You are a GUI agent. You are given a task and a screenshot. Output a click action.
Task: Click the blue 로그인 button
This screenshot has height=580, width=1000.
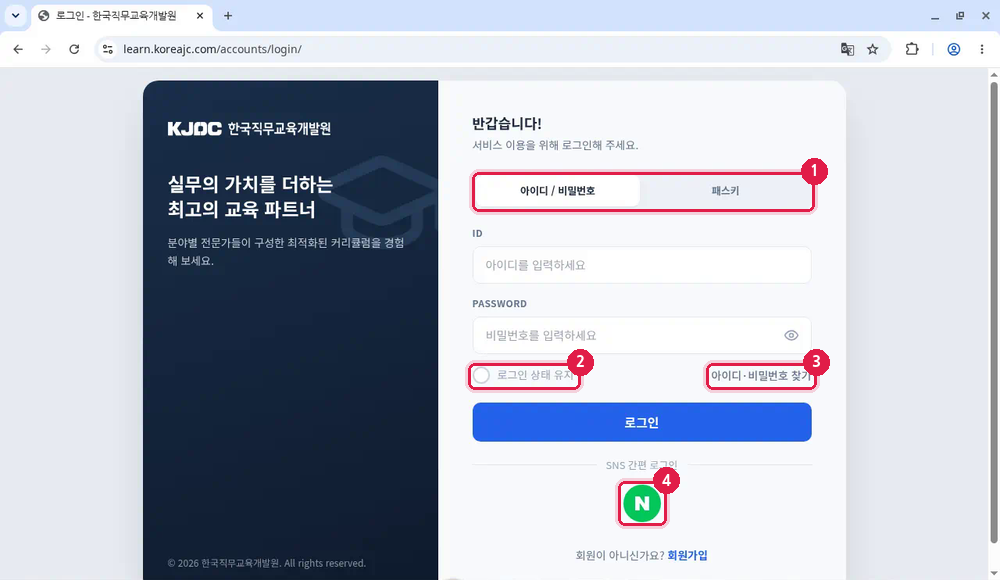click(x=642, y=422)
